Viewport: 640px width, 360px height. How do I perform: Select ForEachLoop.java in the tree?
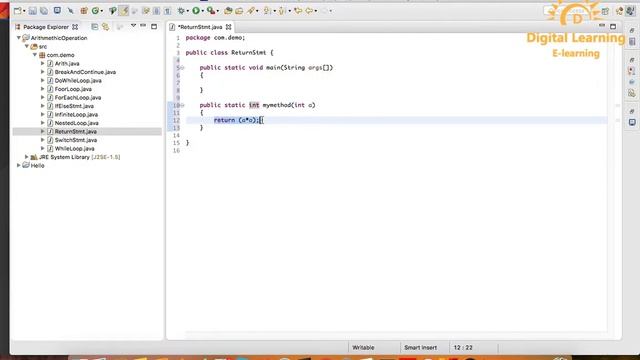pos(78,98)
